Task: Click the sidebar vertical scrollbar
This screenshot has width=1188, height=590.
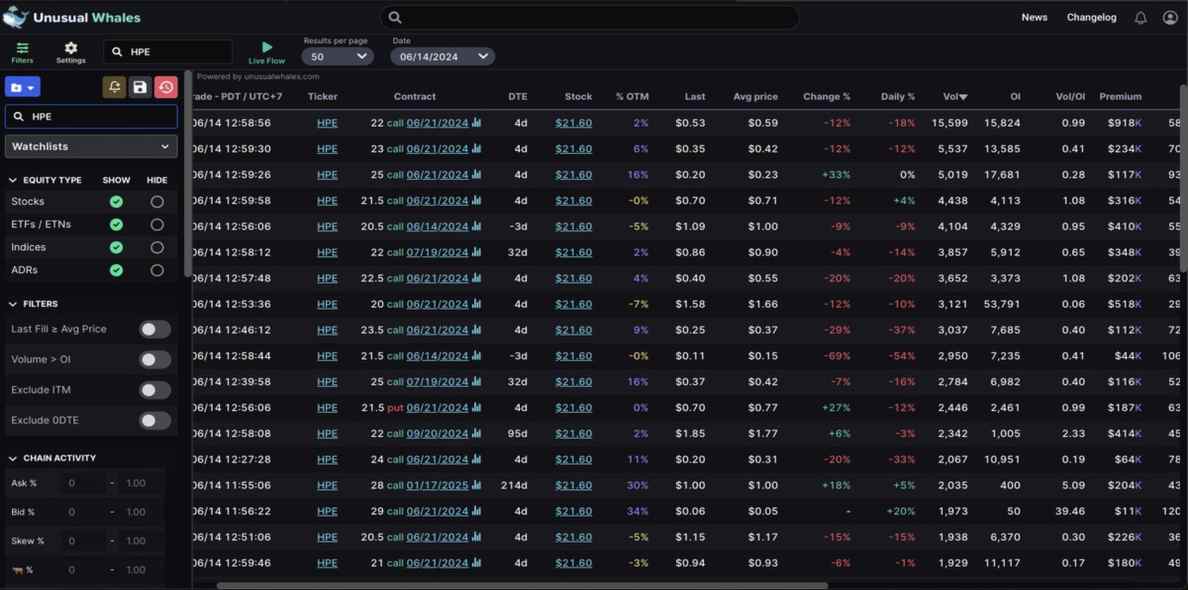Action: tap(188, 174)
